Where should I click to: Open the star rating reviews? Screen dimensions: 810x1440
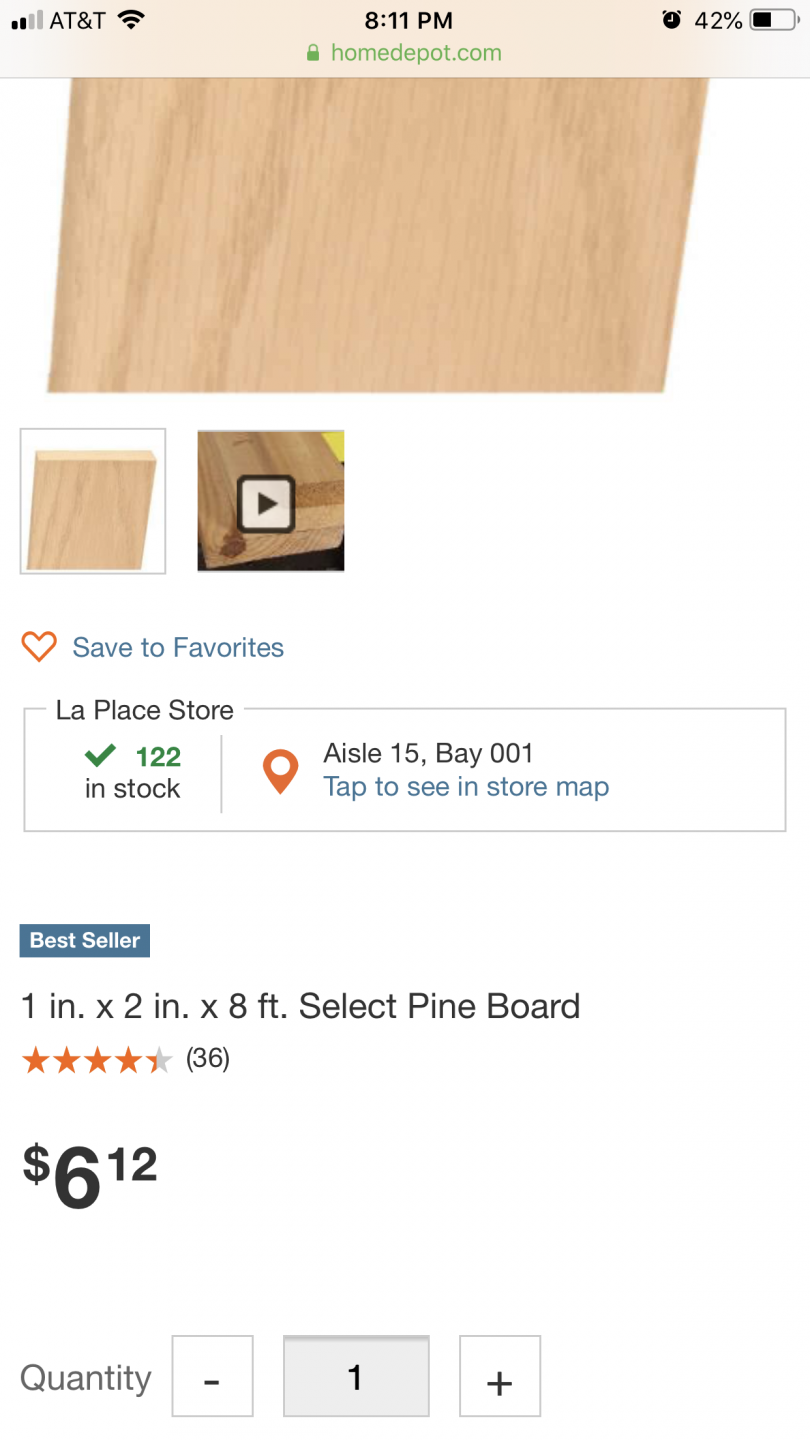[x=97, y=1060]
